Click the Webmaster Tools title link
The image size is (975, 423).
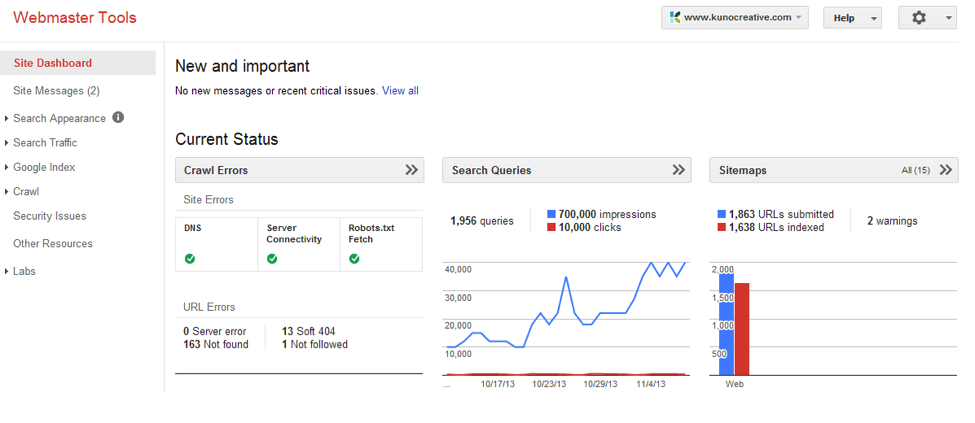[75, 18]
